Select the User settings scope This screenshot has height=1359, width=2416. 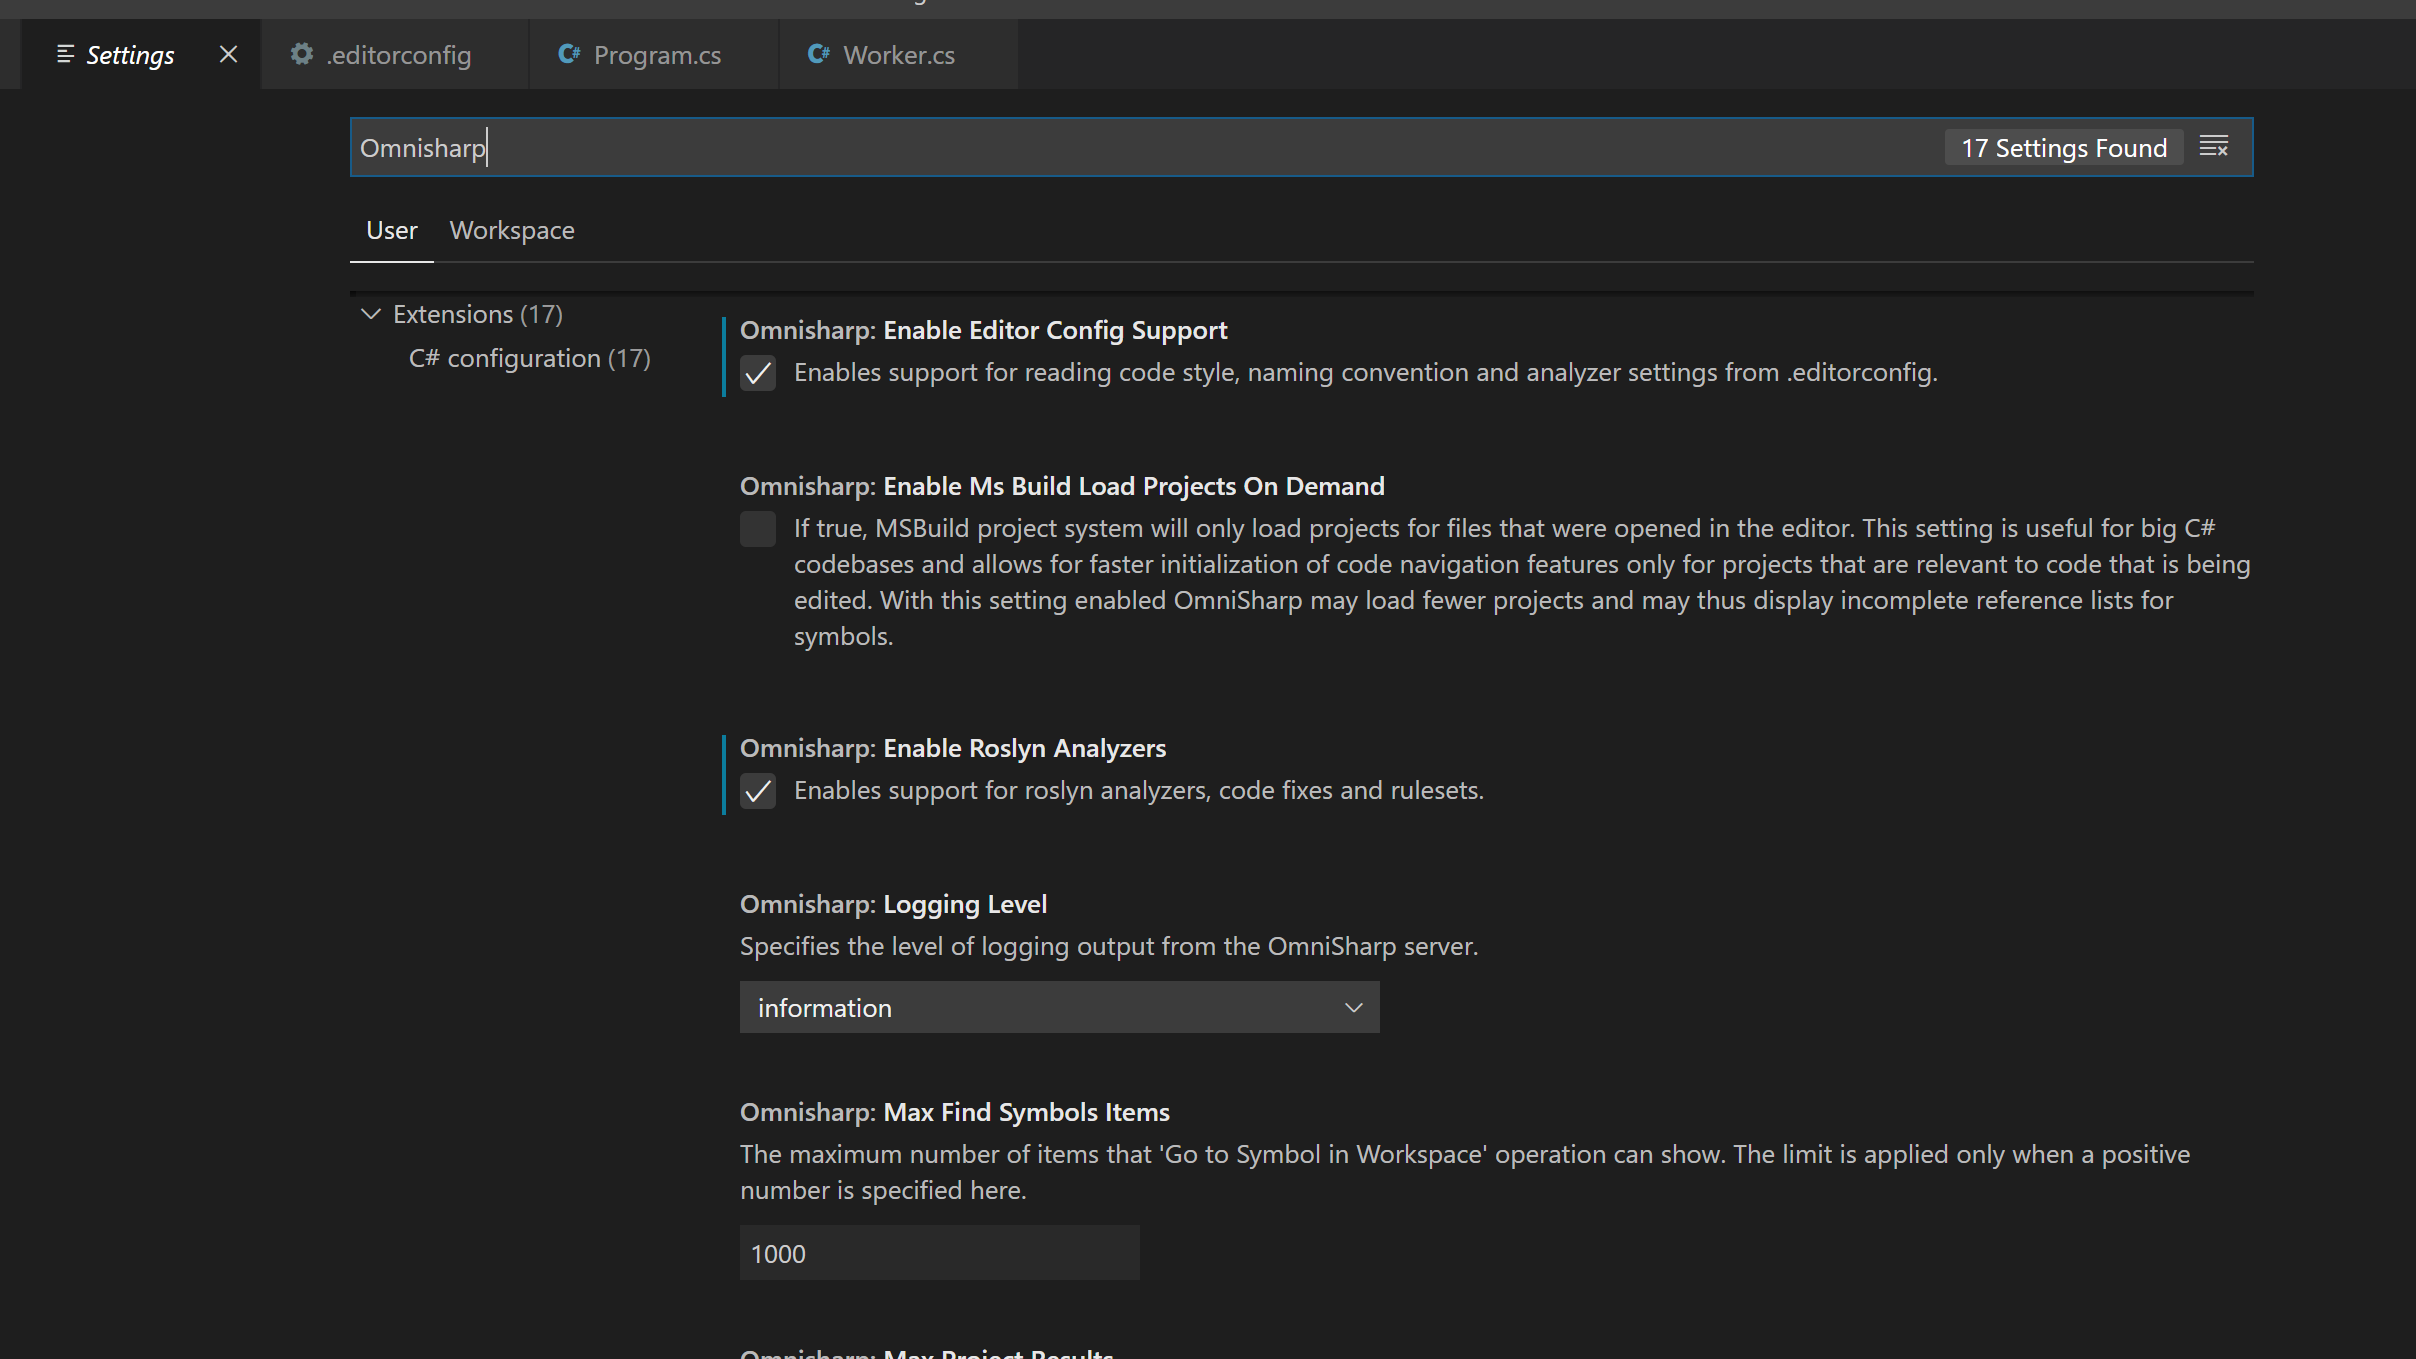391,230
